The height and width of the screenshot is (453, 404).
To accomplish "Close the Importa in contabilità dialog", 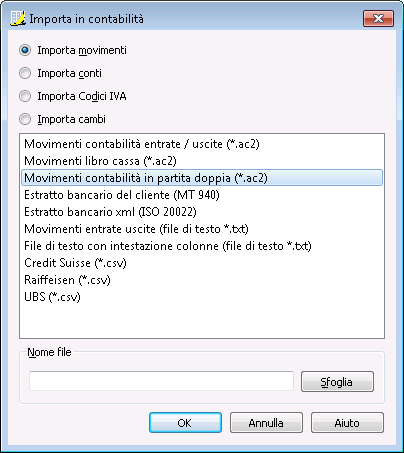I will 378,18.
